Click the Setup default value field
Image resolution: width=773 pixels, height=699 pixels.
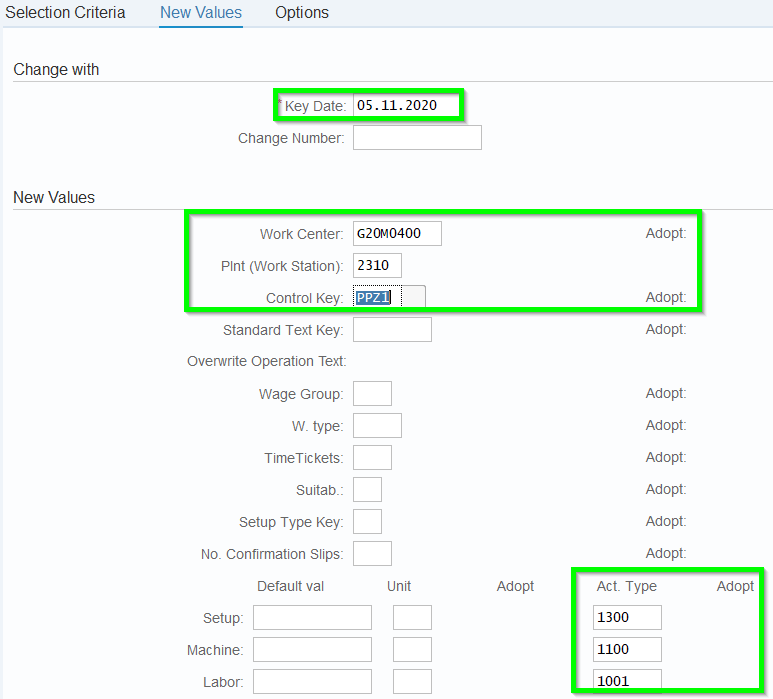(312, 617)
